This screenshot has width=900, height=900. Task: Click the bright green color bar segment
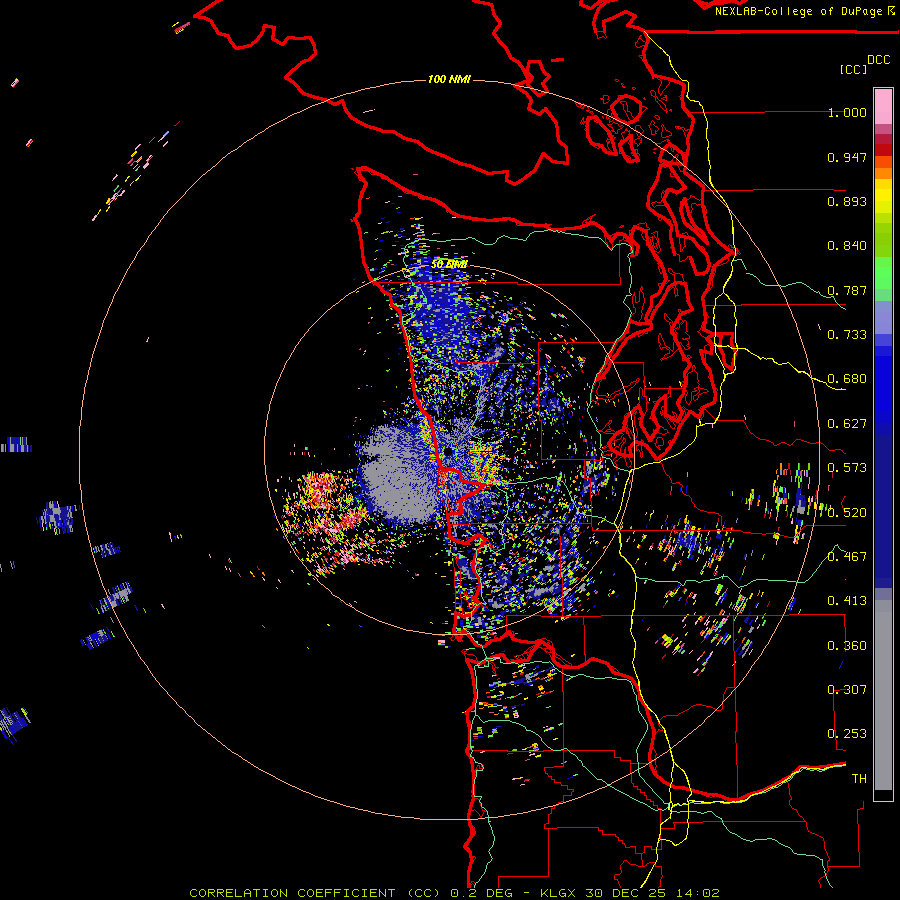pyautogui.click(x=883, y=273)
